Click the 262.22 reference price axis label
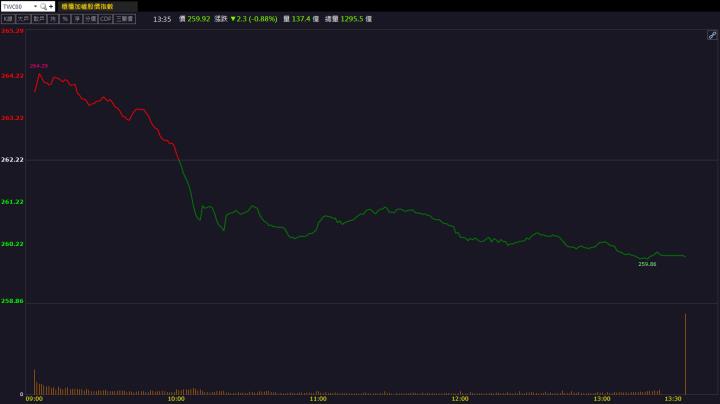Screen dimensions: 720x404 [12, 160]
